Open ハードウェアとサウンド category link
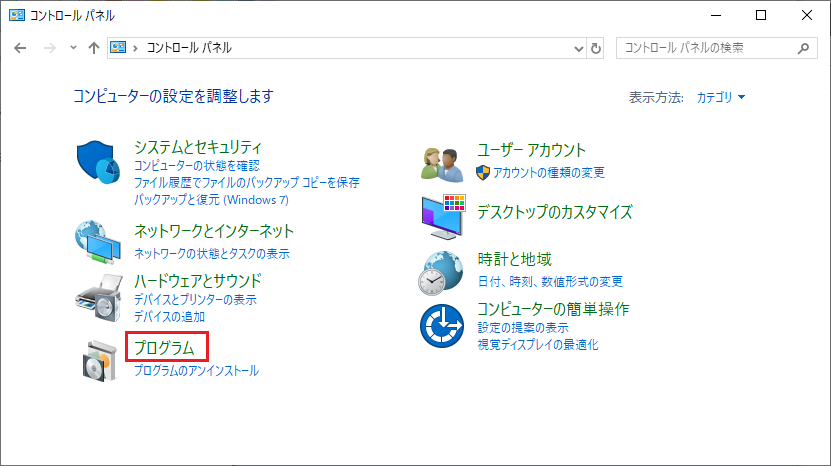This screenshot has width=831, height=466. point(198,281)
